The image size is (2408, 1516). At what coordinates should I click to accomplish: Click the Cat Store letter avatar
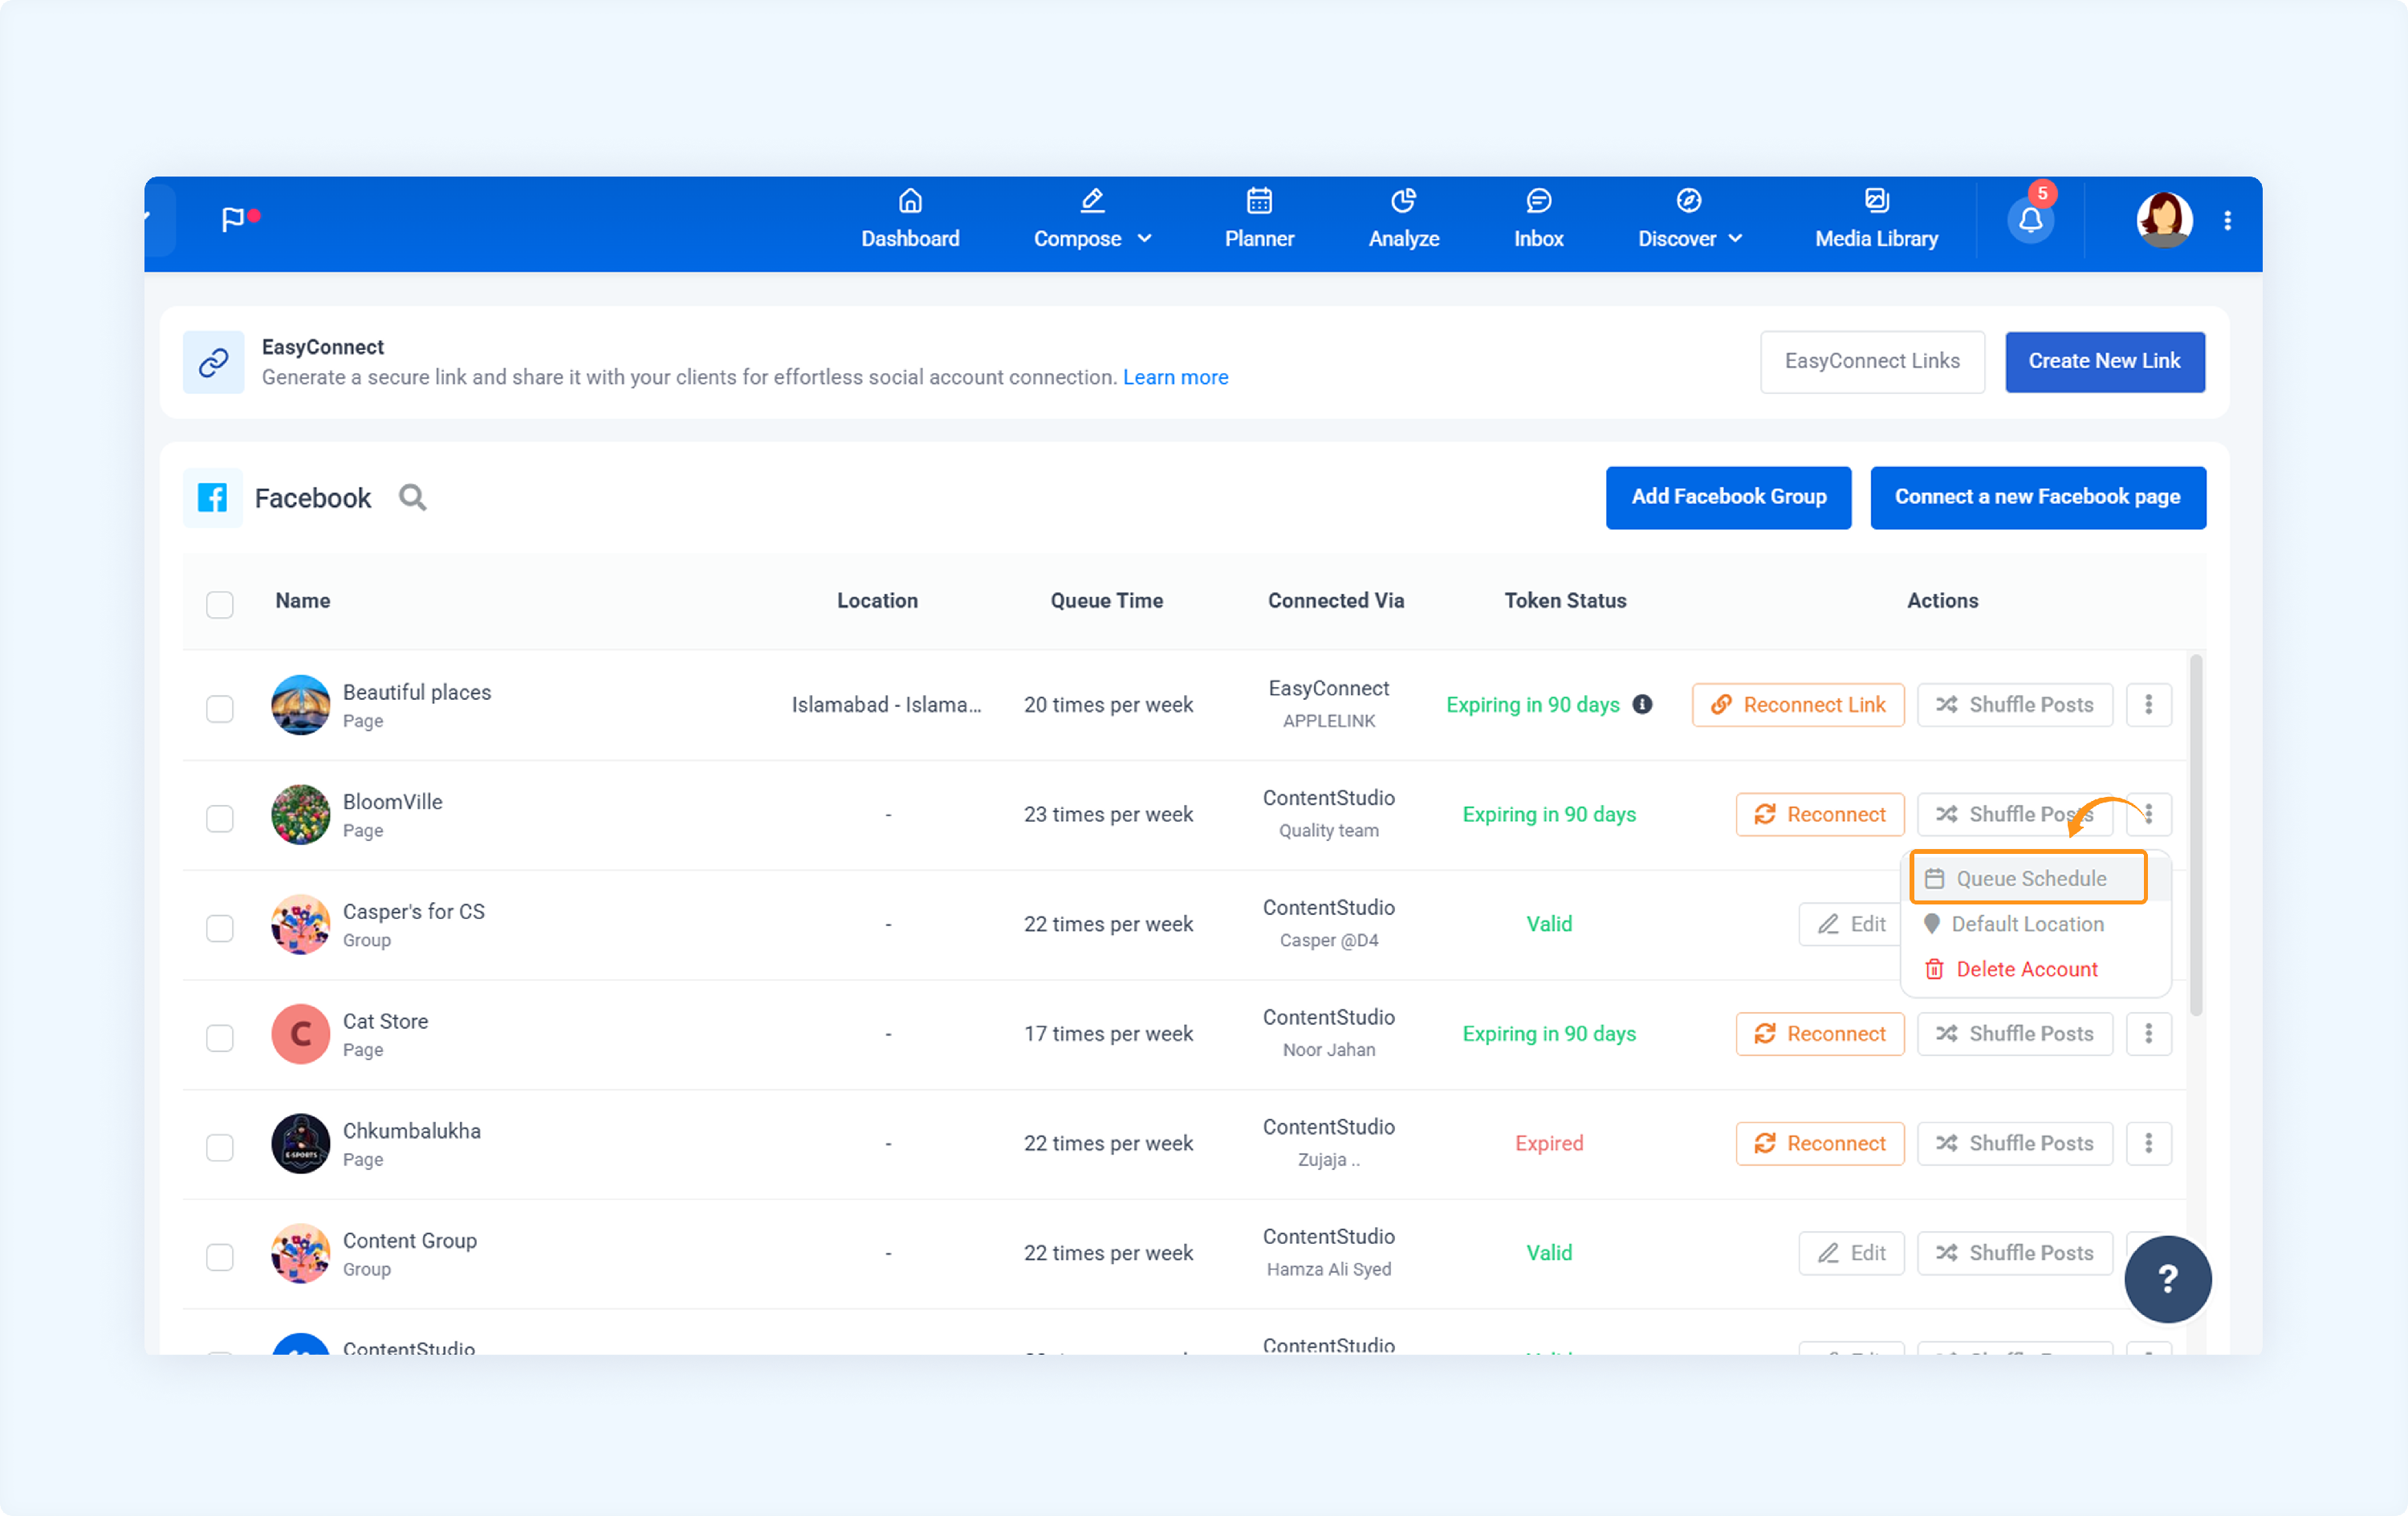click(x=300, y=1034)
